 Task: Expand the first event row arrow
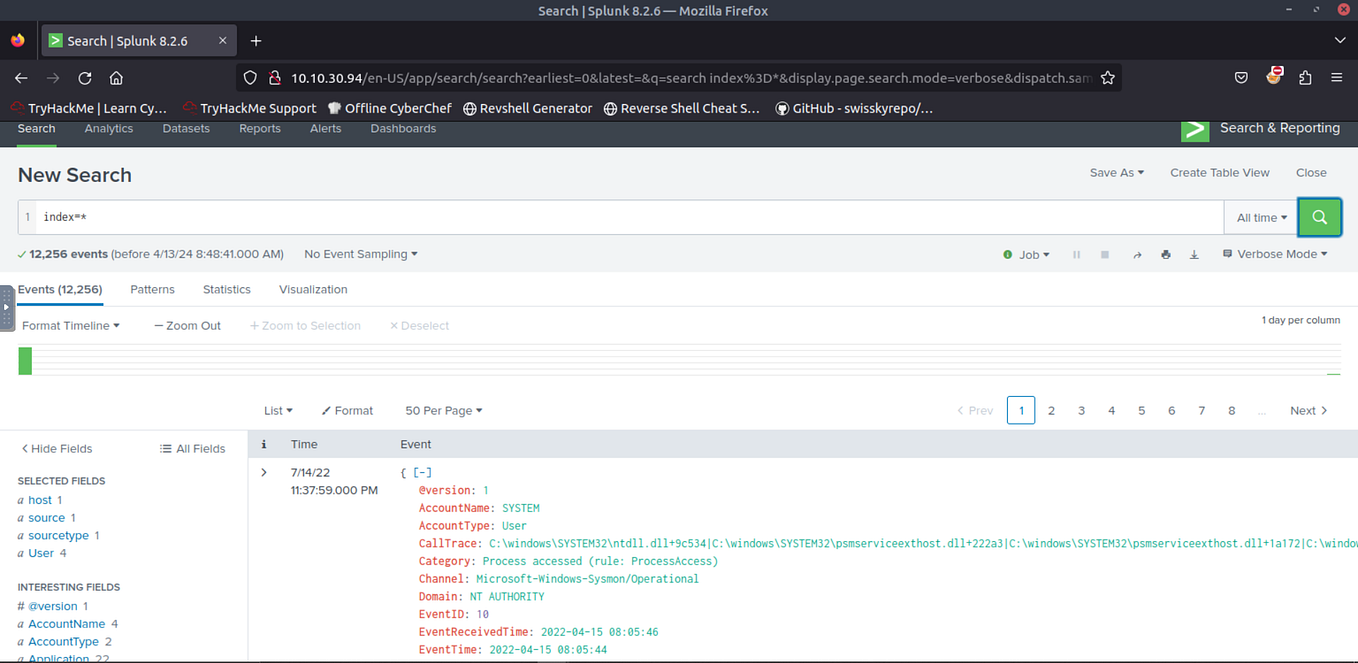point(263,472)
